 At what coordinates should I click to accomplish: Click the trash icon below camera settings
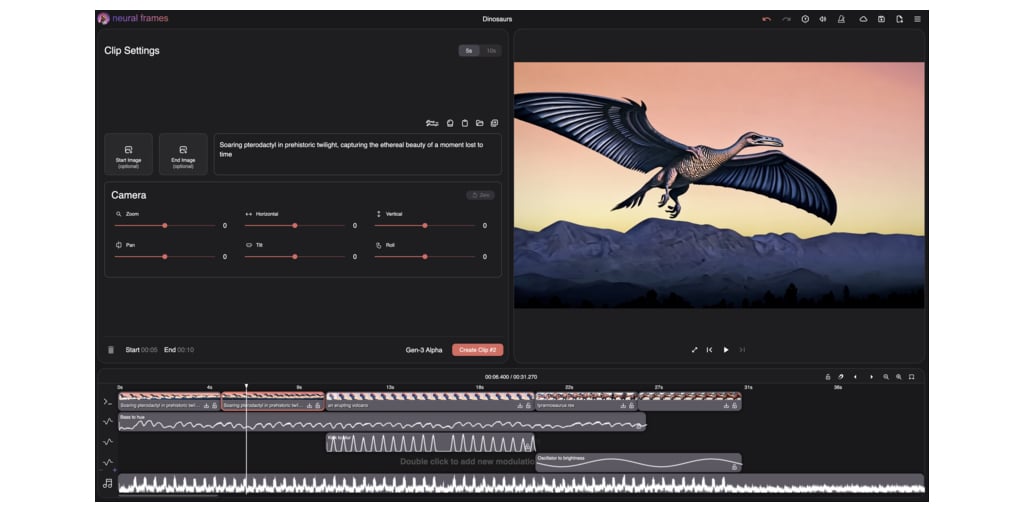tap(111, 350)
